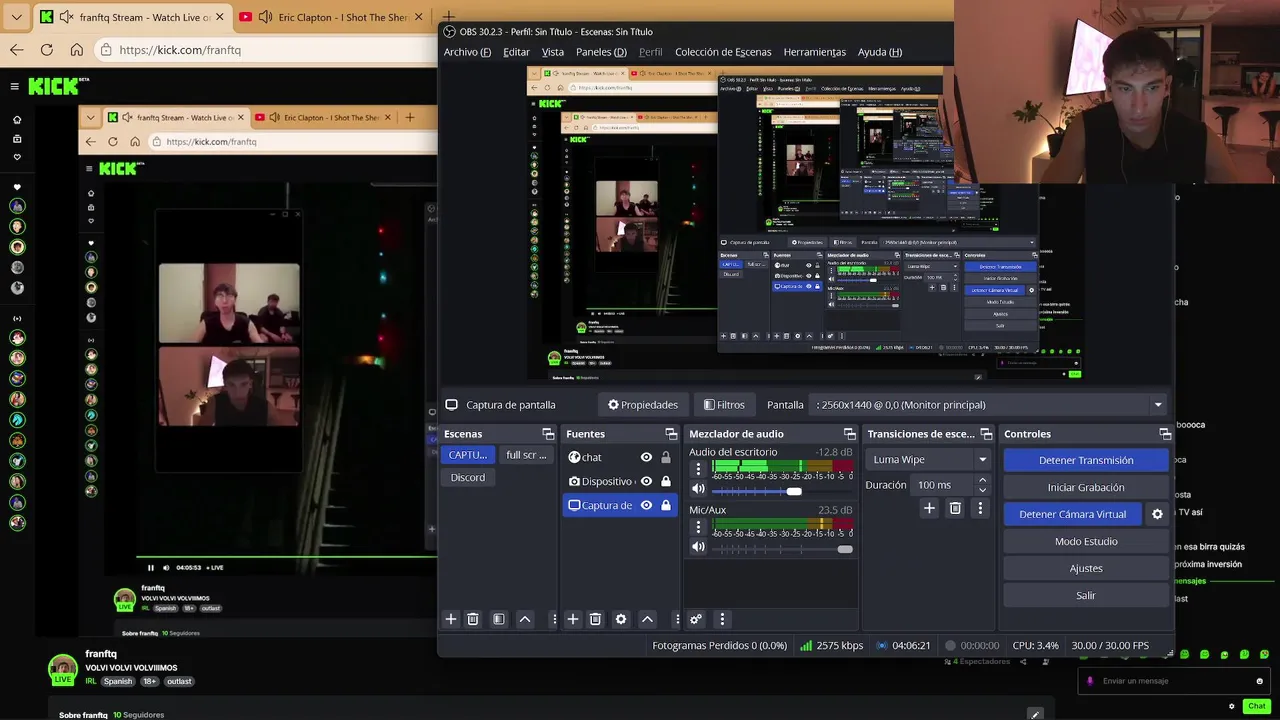Open the Editar menu in OBS
The height and width of the screenshot is (720, 1280).
tap(516, 52)
